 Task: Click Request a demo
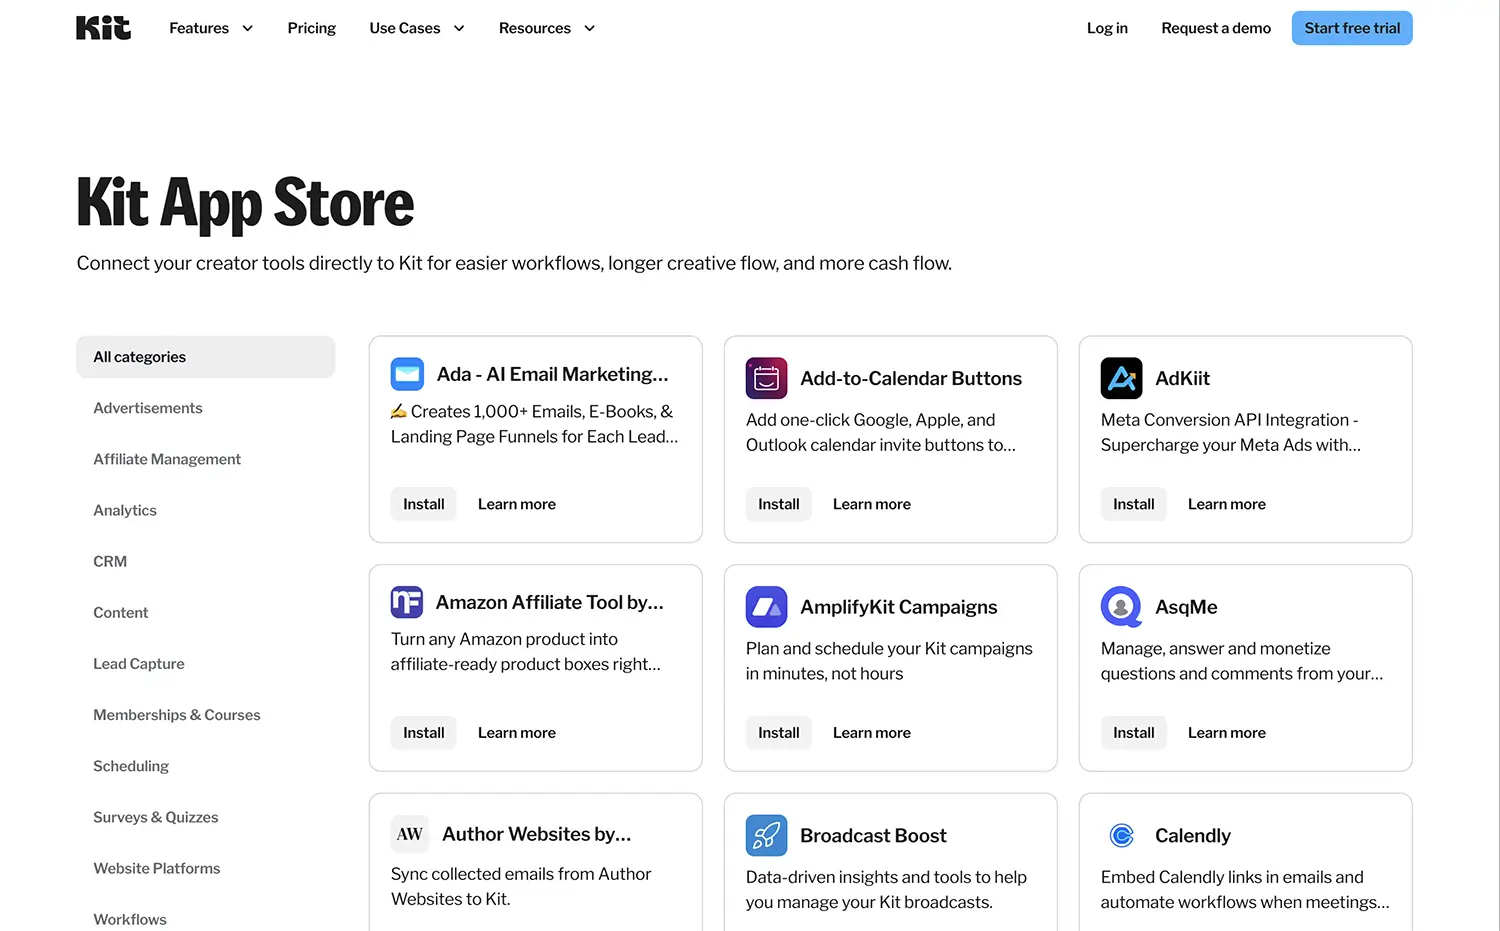click(x=1216, y=28)
